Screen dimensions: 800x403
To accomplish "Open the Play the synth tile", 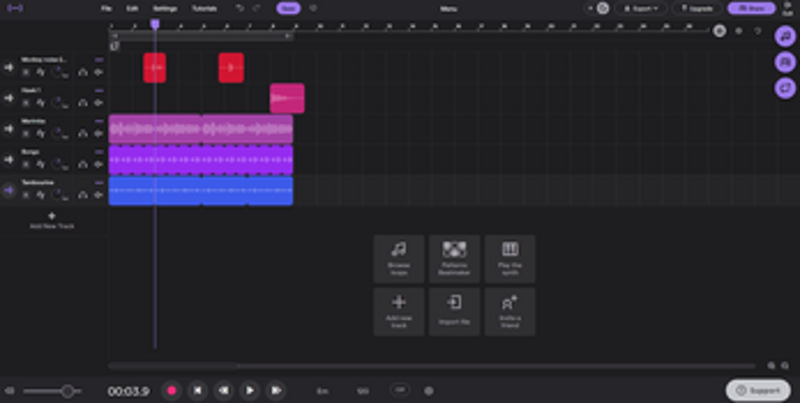I will [510, 259].
